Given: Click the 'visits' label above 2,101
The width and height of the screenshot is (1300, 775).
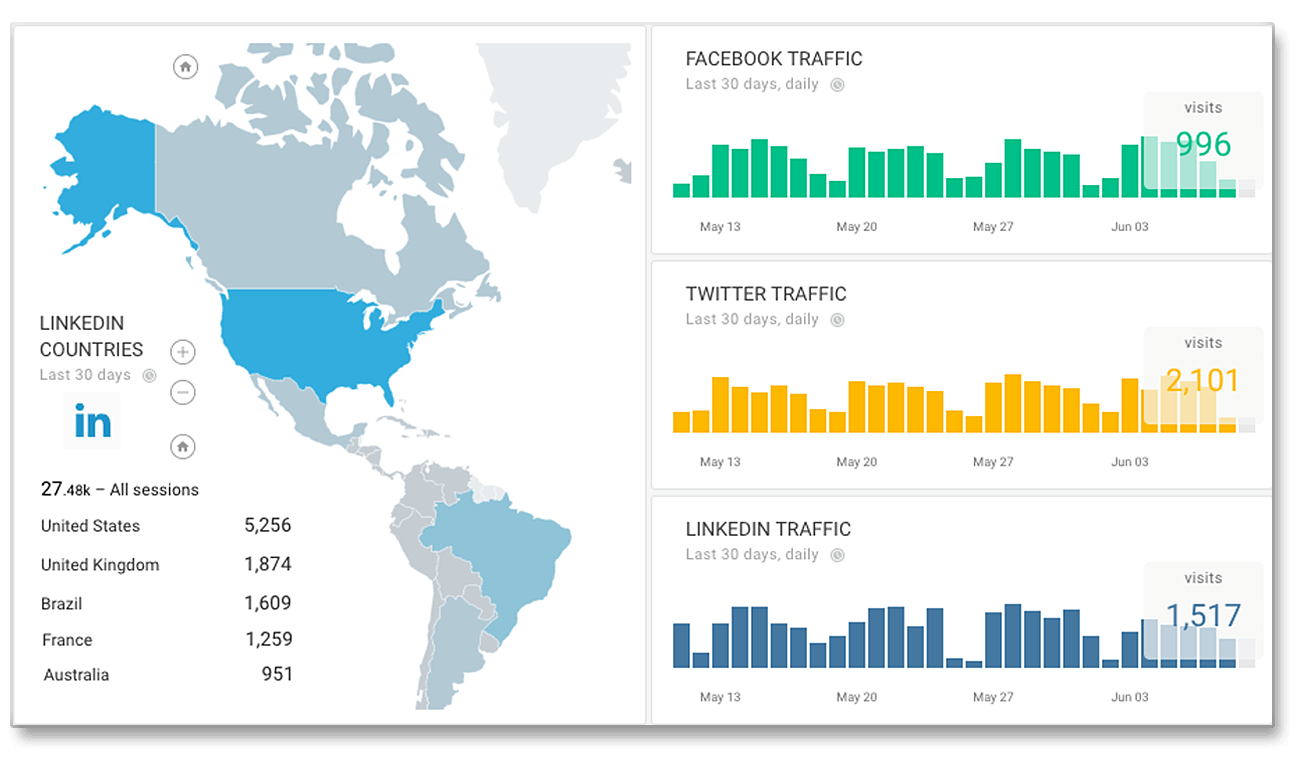Looking at the screenshot, I should click(1203, 343).
